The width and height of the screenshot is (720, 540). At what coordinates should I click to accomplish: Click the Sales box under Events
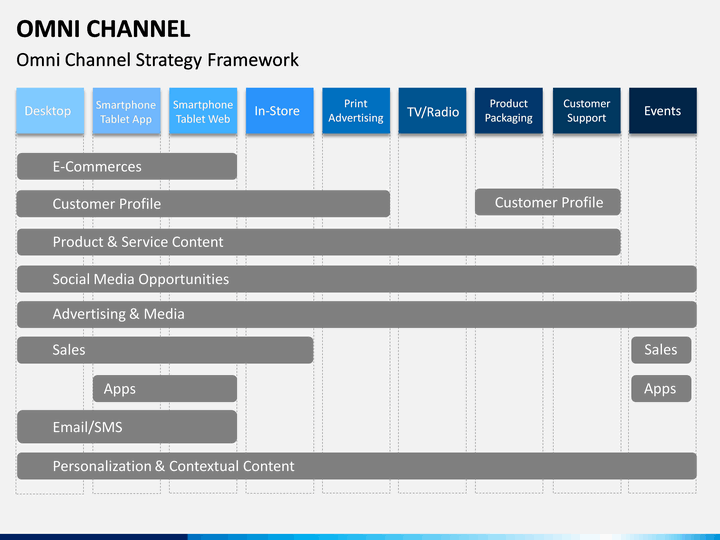[661, 350]
